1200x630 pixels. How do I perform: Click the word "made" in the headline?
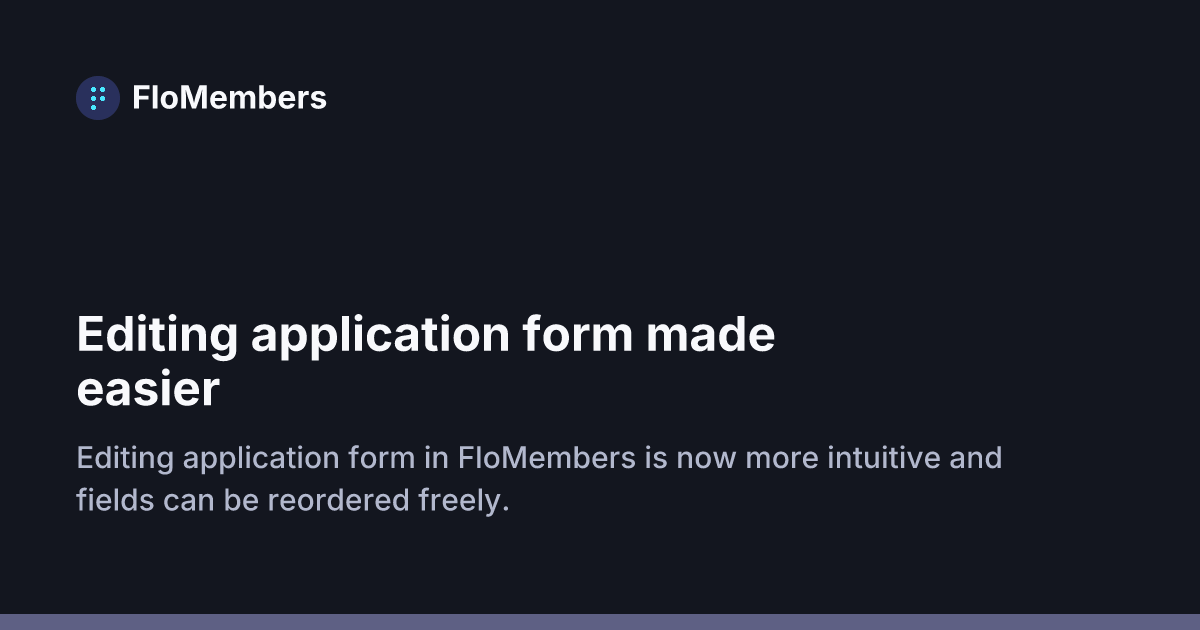pos(710,336)
